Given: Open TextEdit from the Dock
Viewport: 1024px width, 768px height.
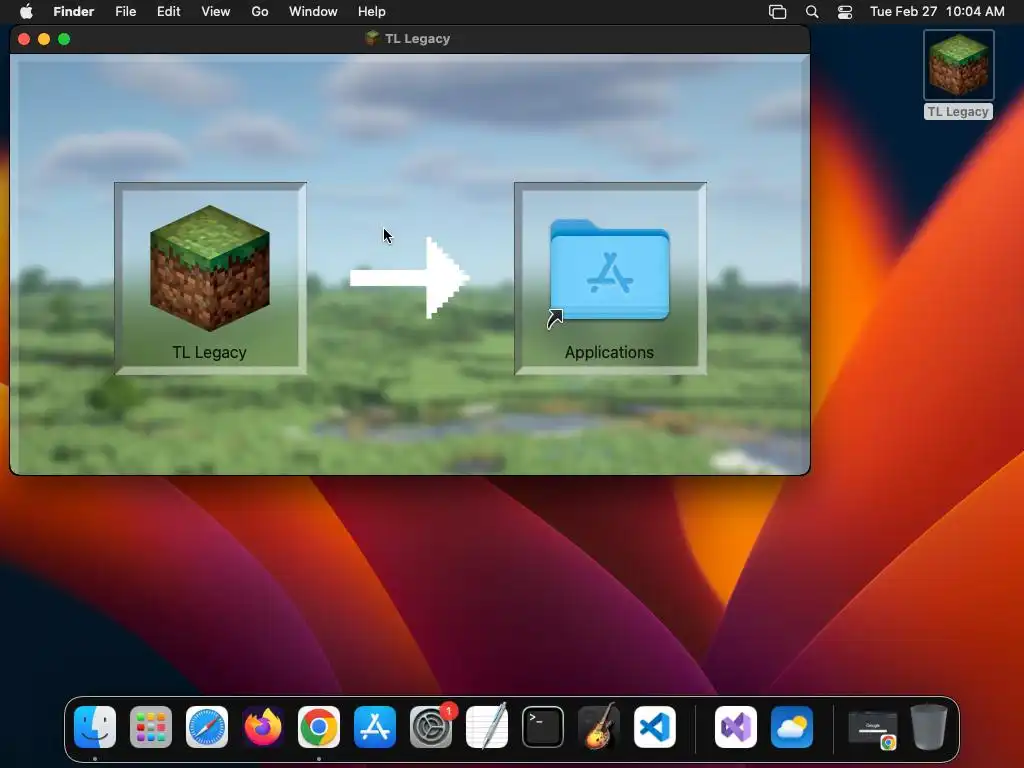Looking at the screenshot, I should click(x=487, y=727).
